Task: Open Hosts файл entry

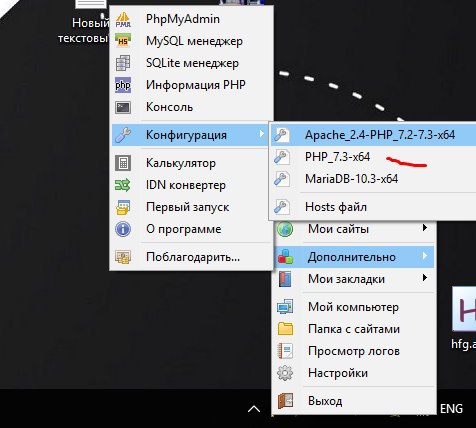Action: 373,207
